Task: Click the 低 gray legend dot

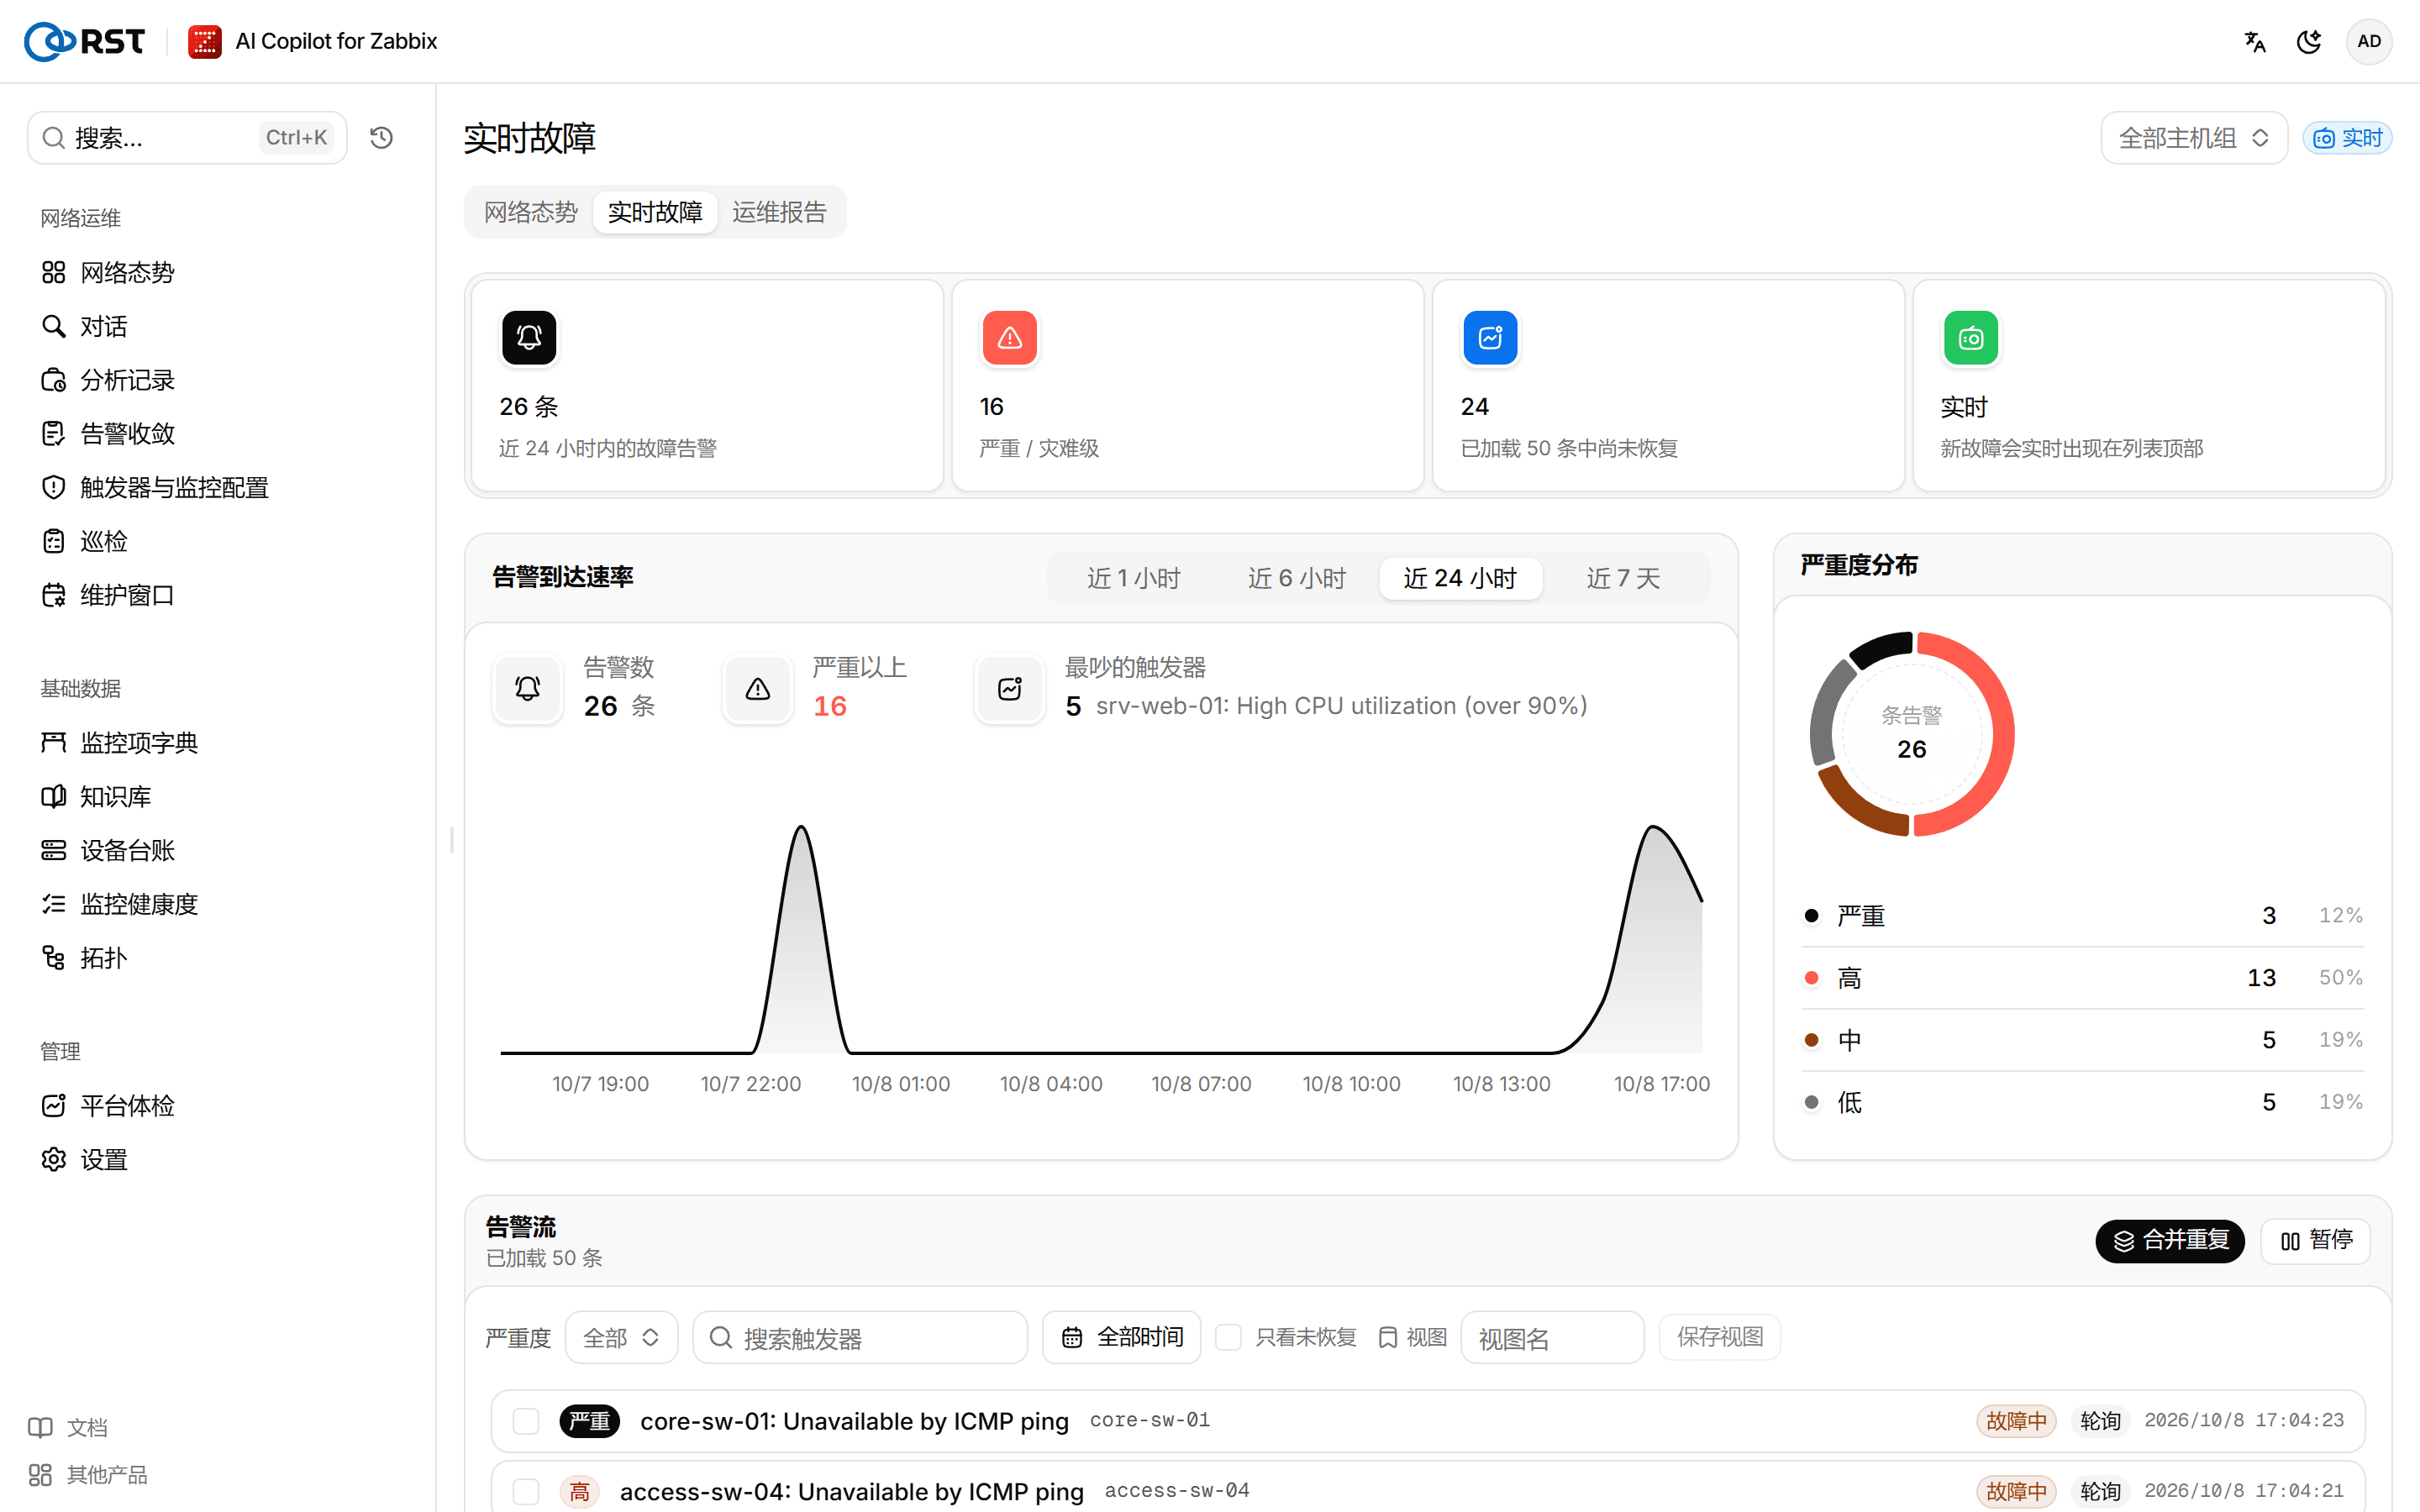Action: click(1811, 1102)
